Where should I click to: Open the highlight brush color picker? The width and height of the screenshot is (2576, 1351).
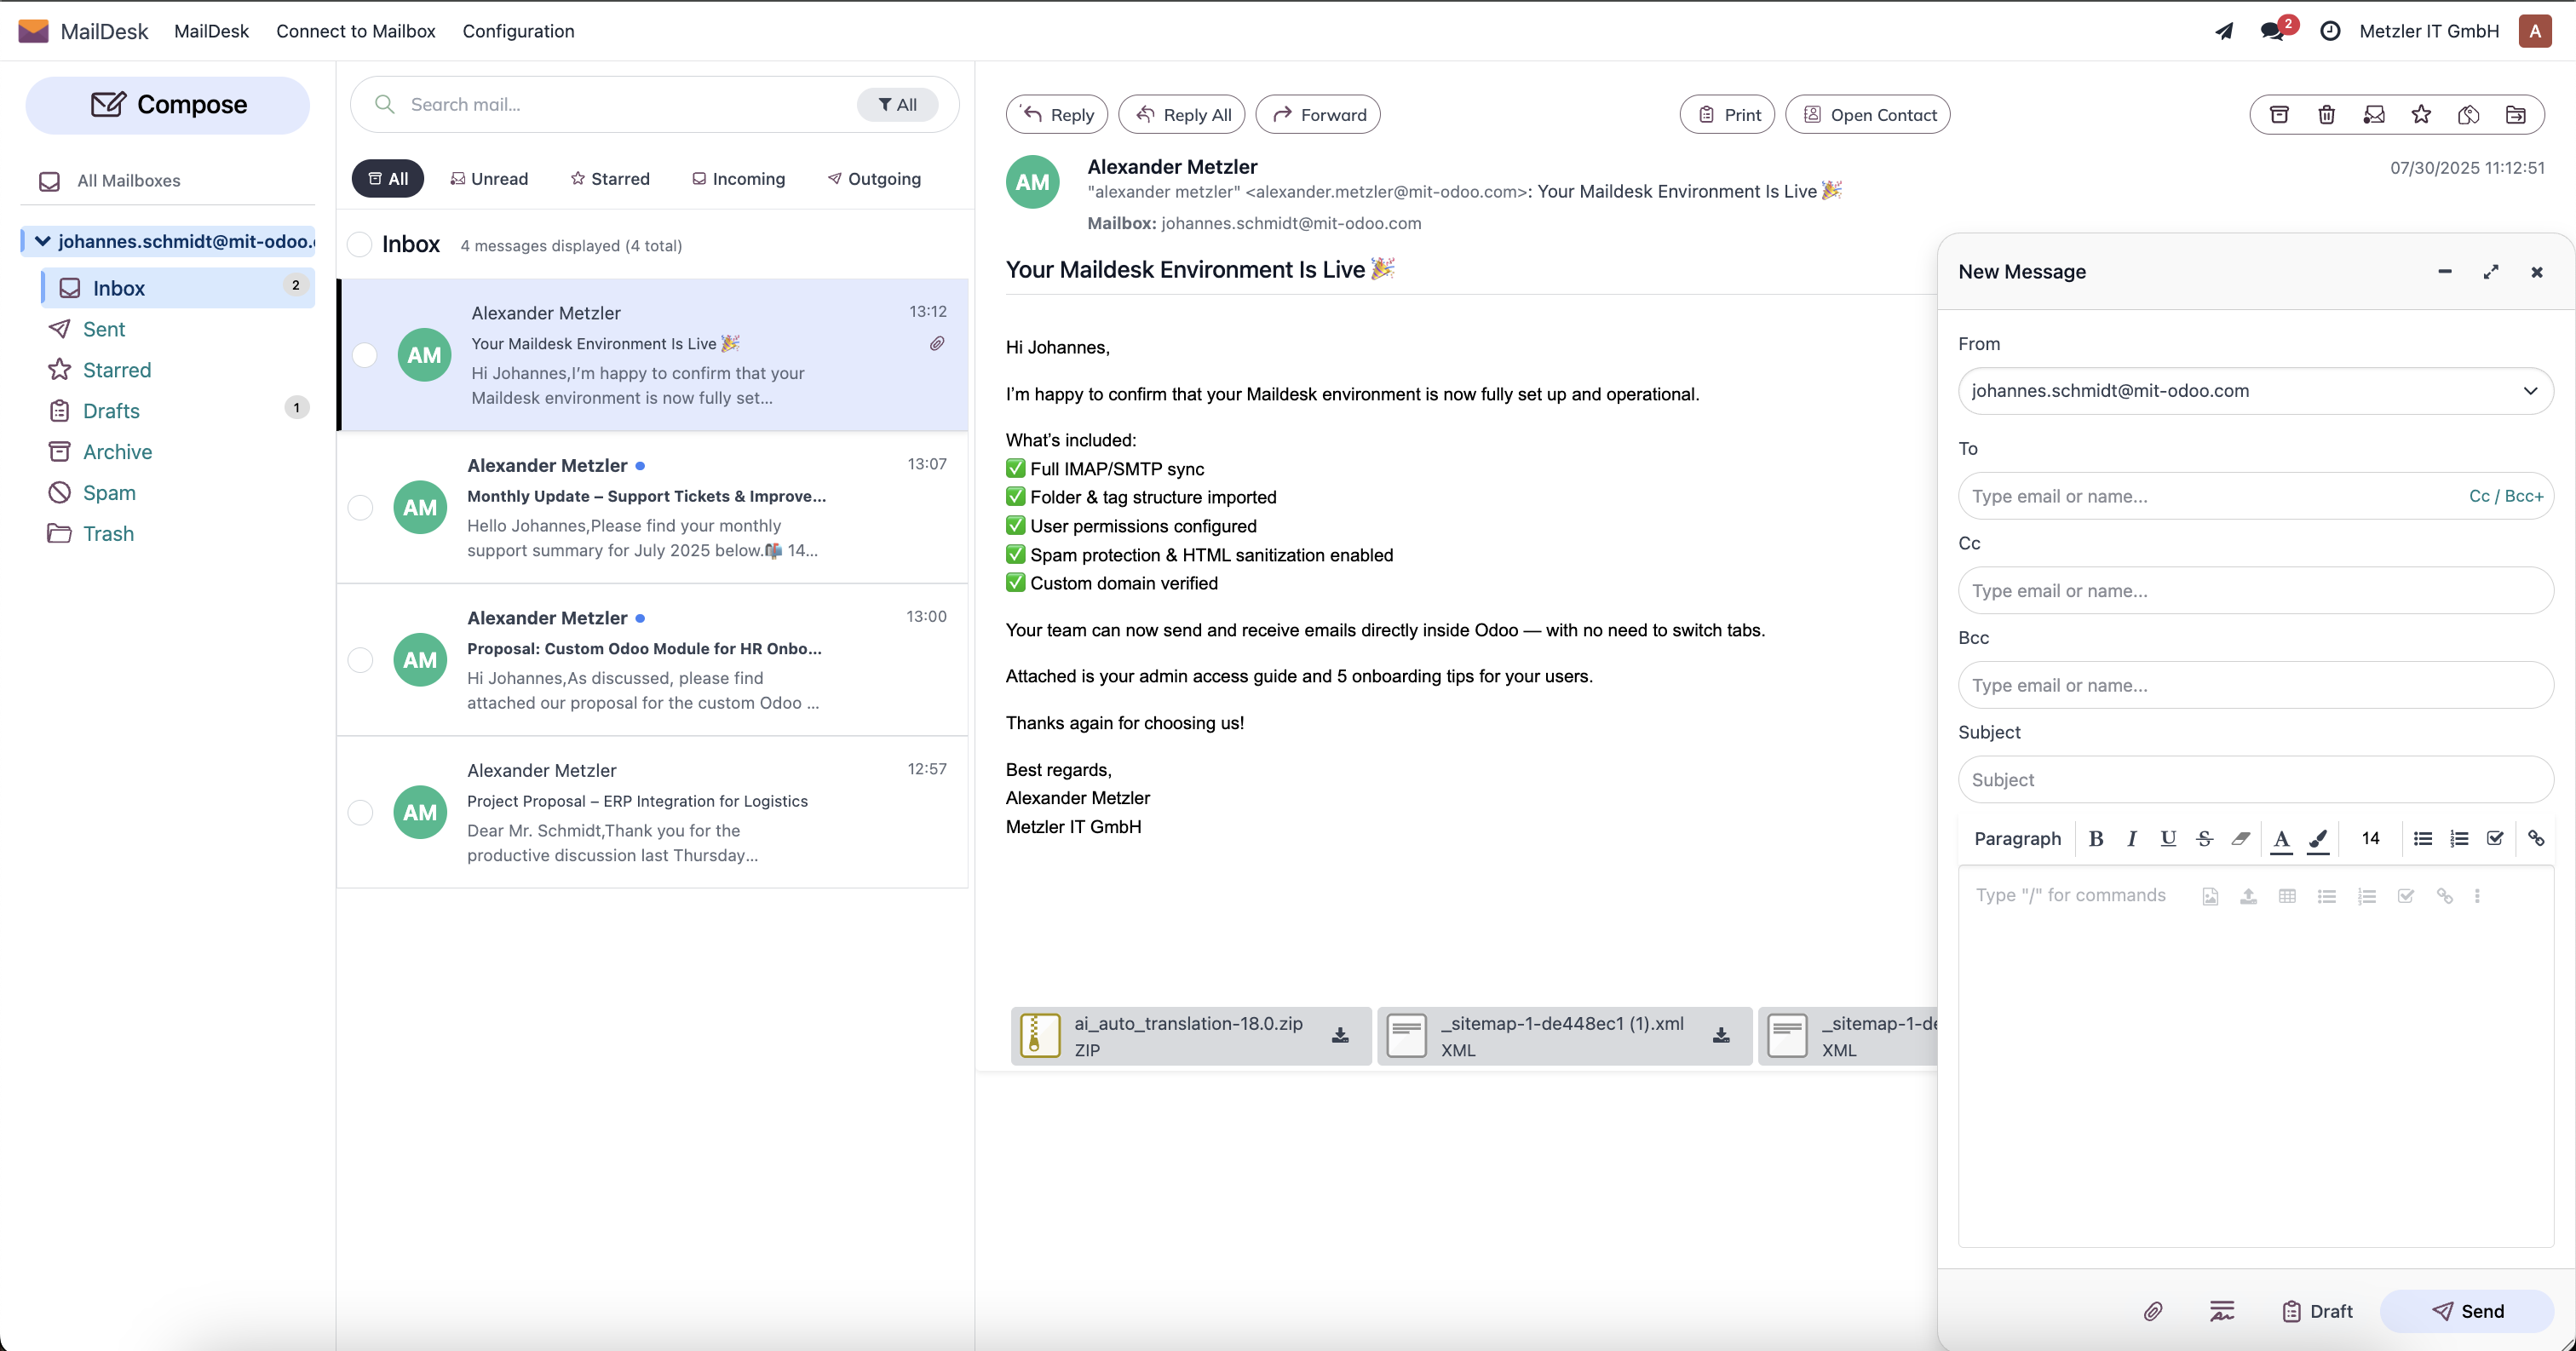pos(2318,838)
